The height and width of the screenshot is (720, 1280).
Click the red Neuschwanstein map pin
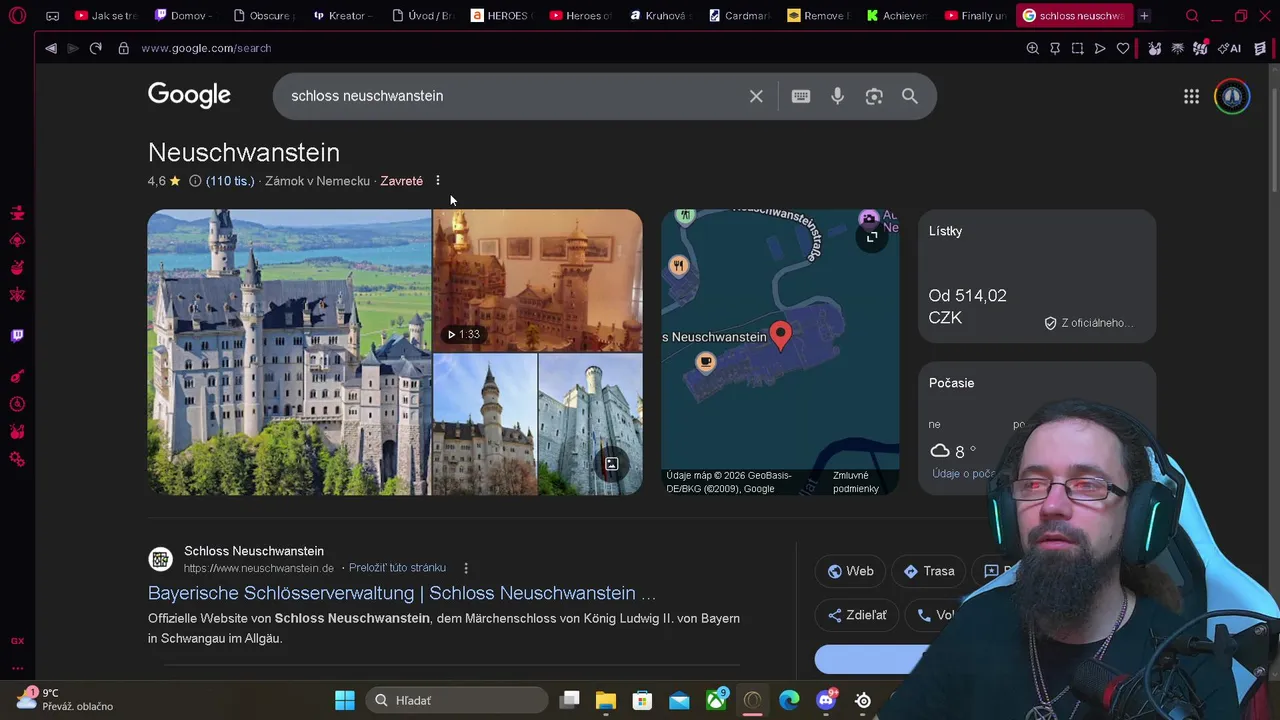tap(780, 335)
